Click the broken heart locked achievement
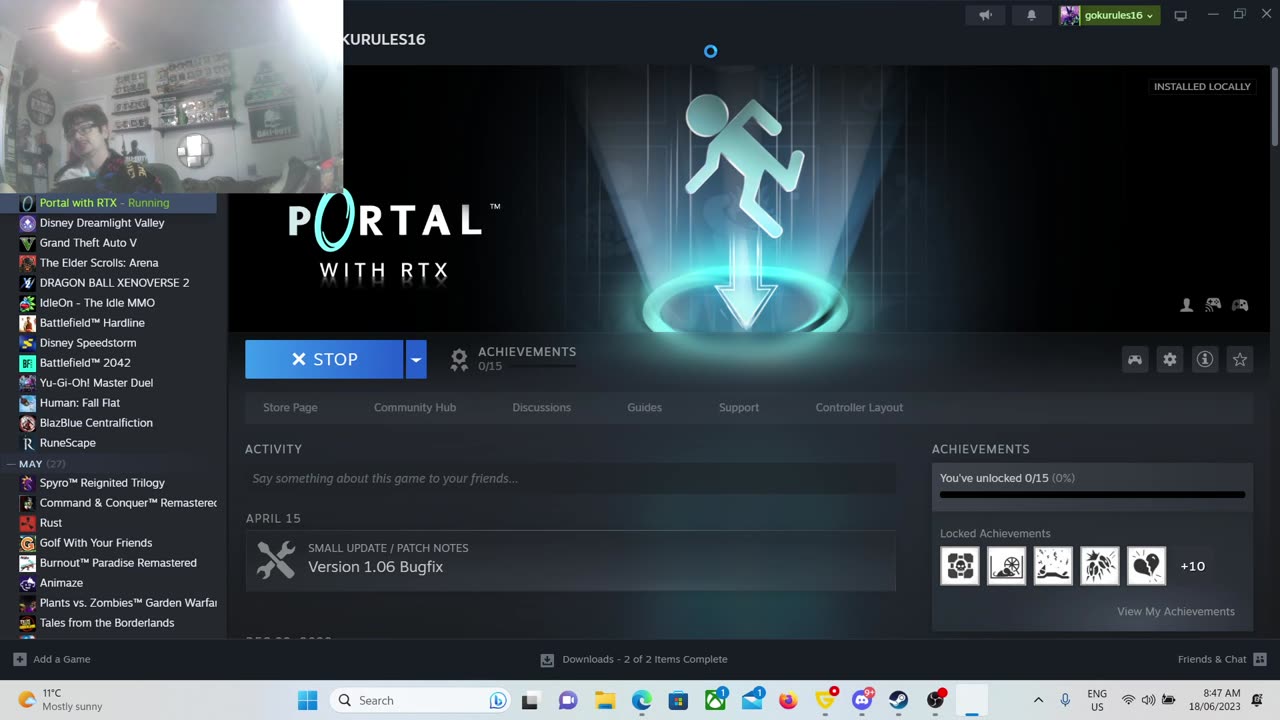 tap(1146, 566)
